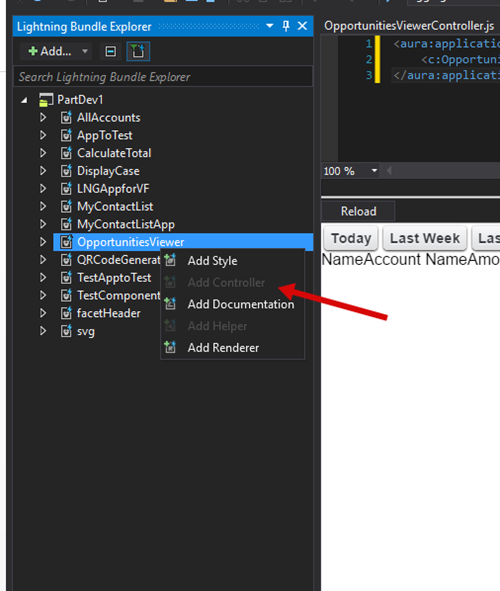The image size is (500, 591).
Task: Select the AllAccounts tree item
Action: coord(109,118)
